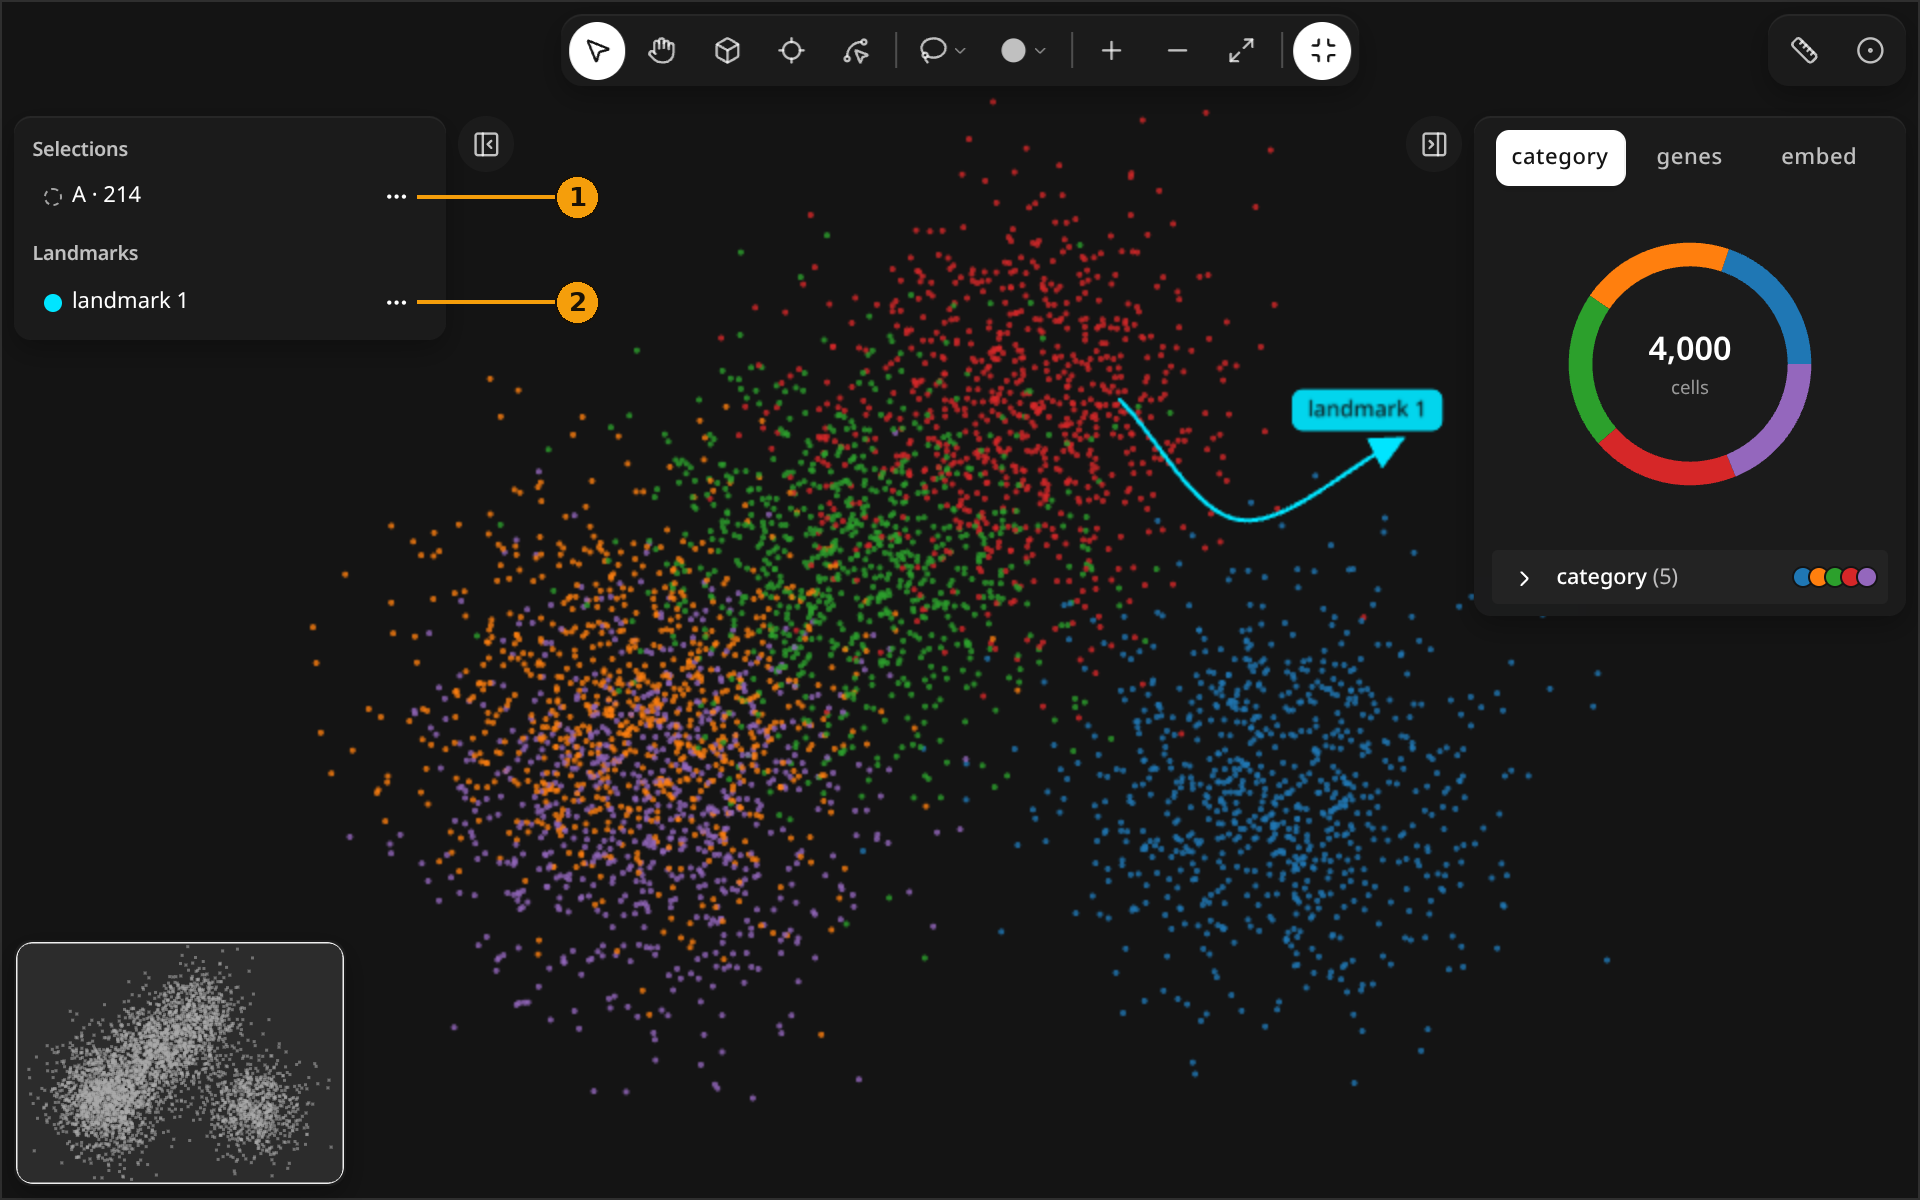Click the Landmarks section heading
1920x1200 pixels.
[x=85, y=253]
